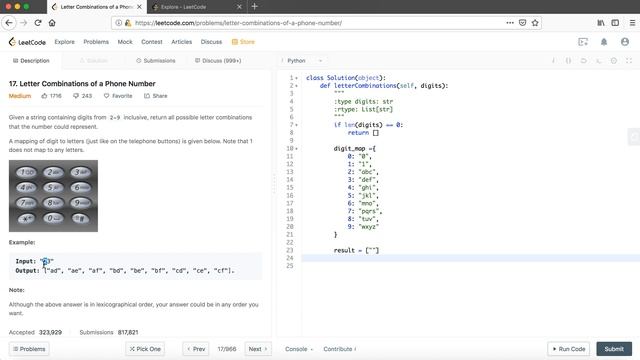Open page actions three-dots menu
This screenshot has height=360, width=640.
pyautogui.click(x=510, y=23)
